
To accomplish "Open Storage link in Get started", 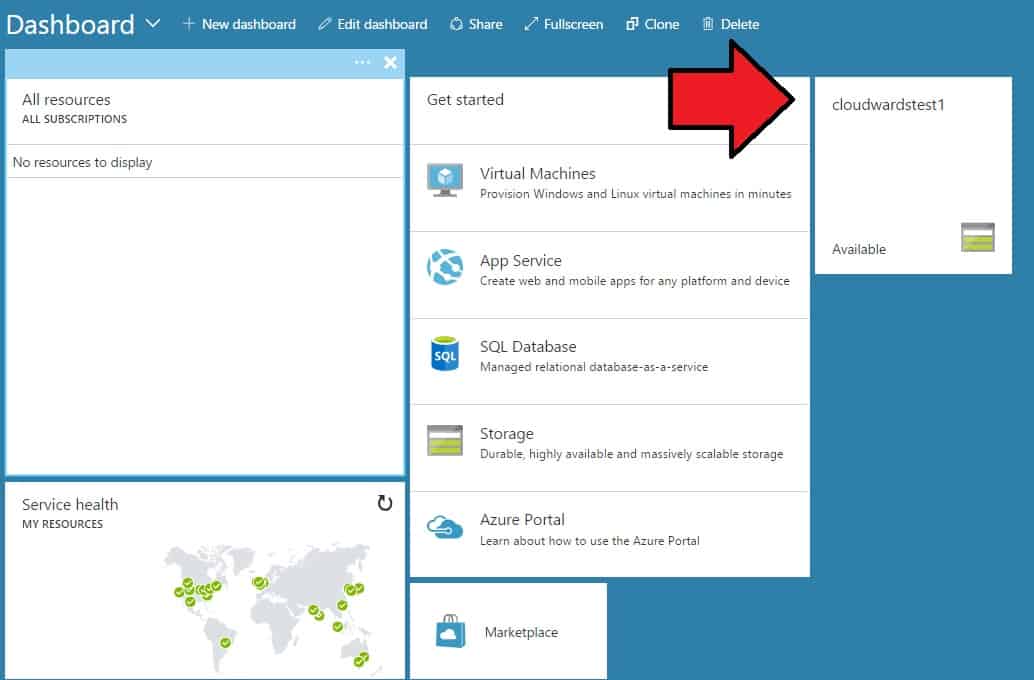I will [x=506, y=434].
